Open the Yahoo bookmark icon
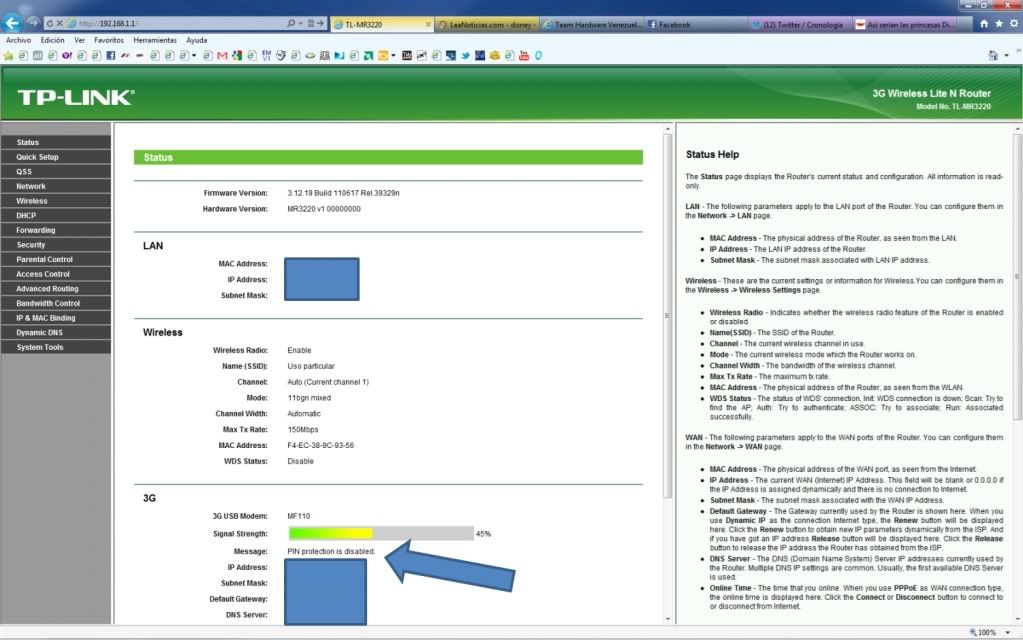1023x640 pixels. pos(67,55)
